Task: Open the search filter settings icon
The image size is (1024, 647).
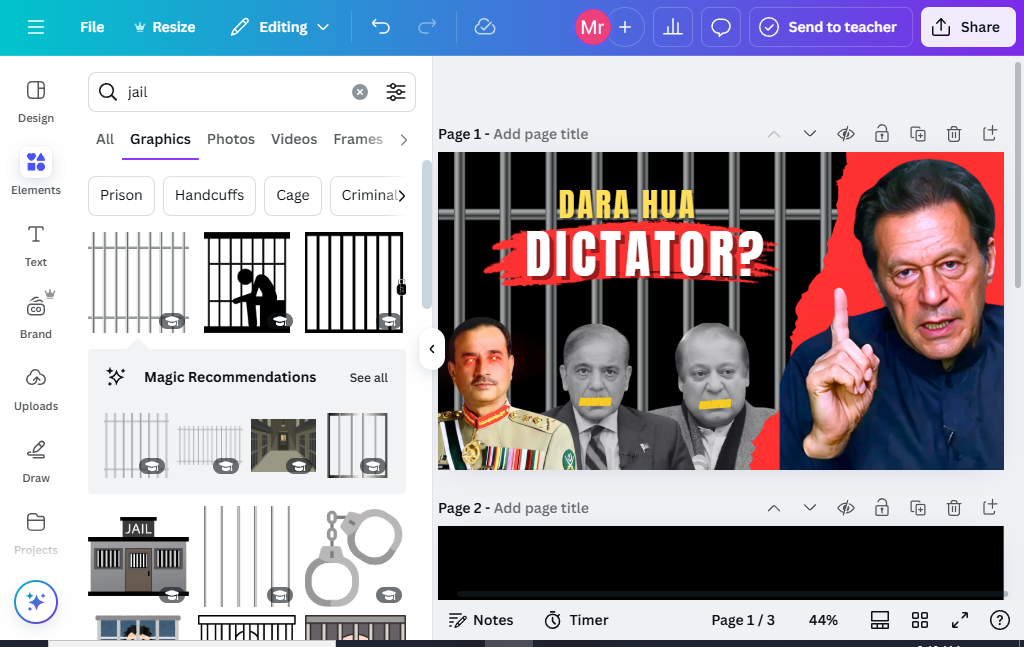Action: click(x=396, y=92)
